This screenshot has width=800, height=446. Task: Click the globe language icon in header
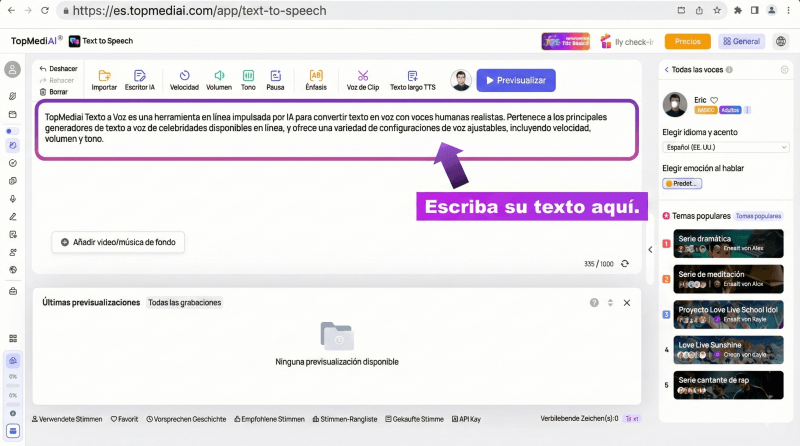[781, 41]
